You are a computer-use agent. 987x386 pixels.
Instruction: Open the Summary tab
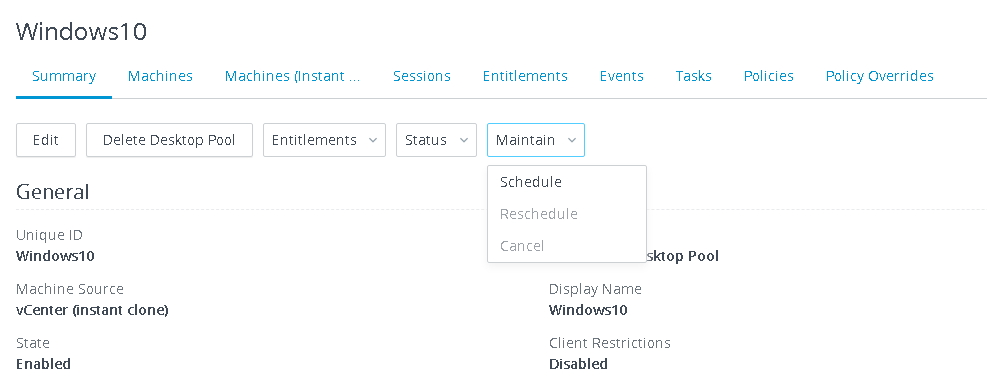(x=64, y=76)
